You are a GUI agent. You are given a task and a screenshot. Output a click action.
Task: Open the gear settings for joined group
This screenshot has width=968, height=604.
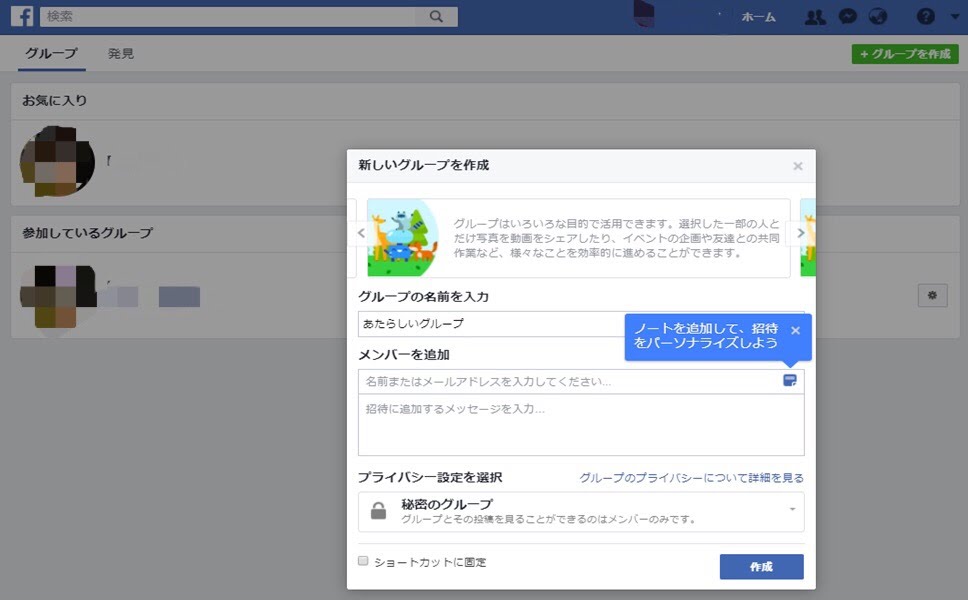(x=932, y=296)
